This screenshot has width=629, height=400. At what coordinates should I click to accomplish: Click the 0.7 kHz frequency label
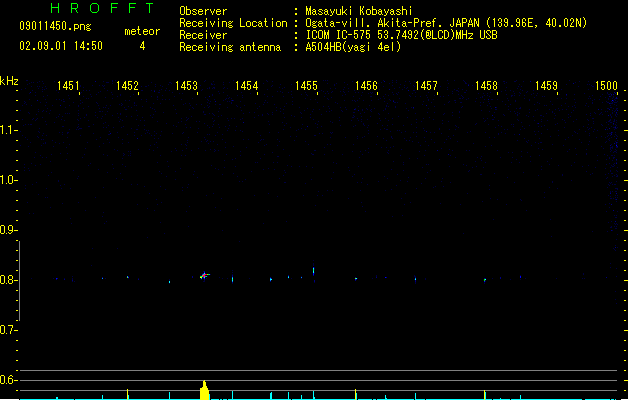[x=8, y=330]
